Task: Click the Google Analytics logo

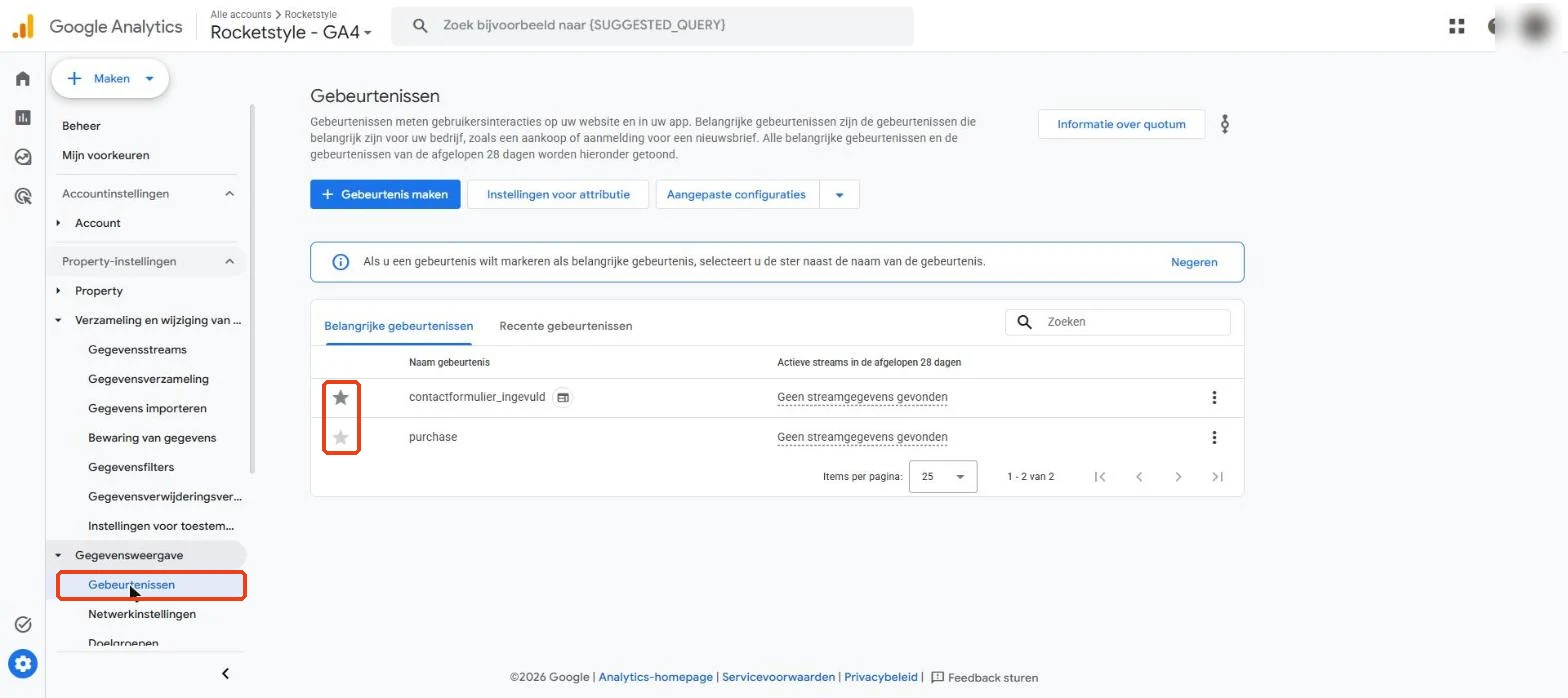Action: click(x=98, y=27)
